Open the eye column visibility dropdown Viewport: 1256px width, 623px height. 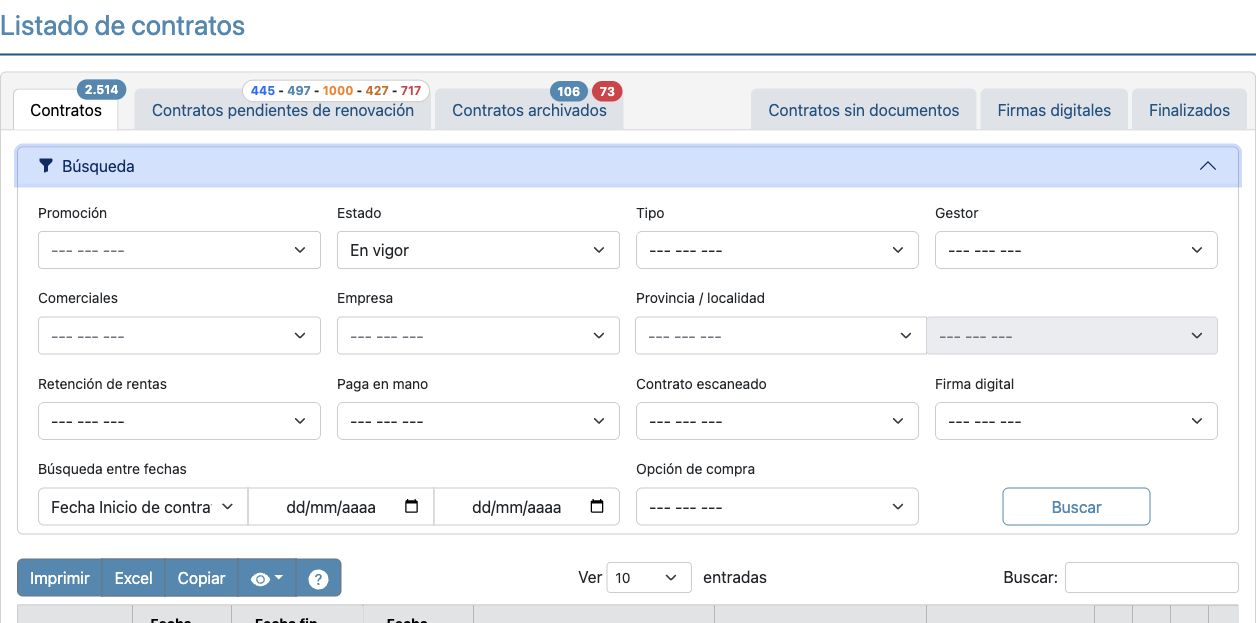click(267, 578)
